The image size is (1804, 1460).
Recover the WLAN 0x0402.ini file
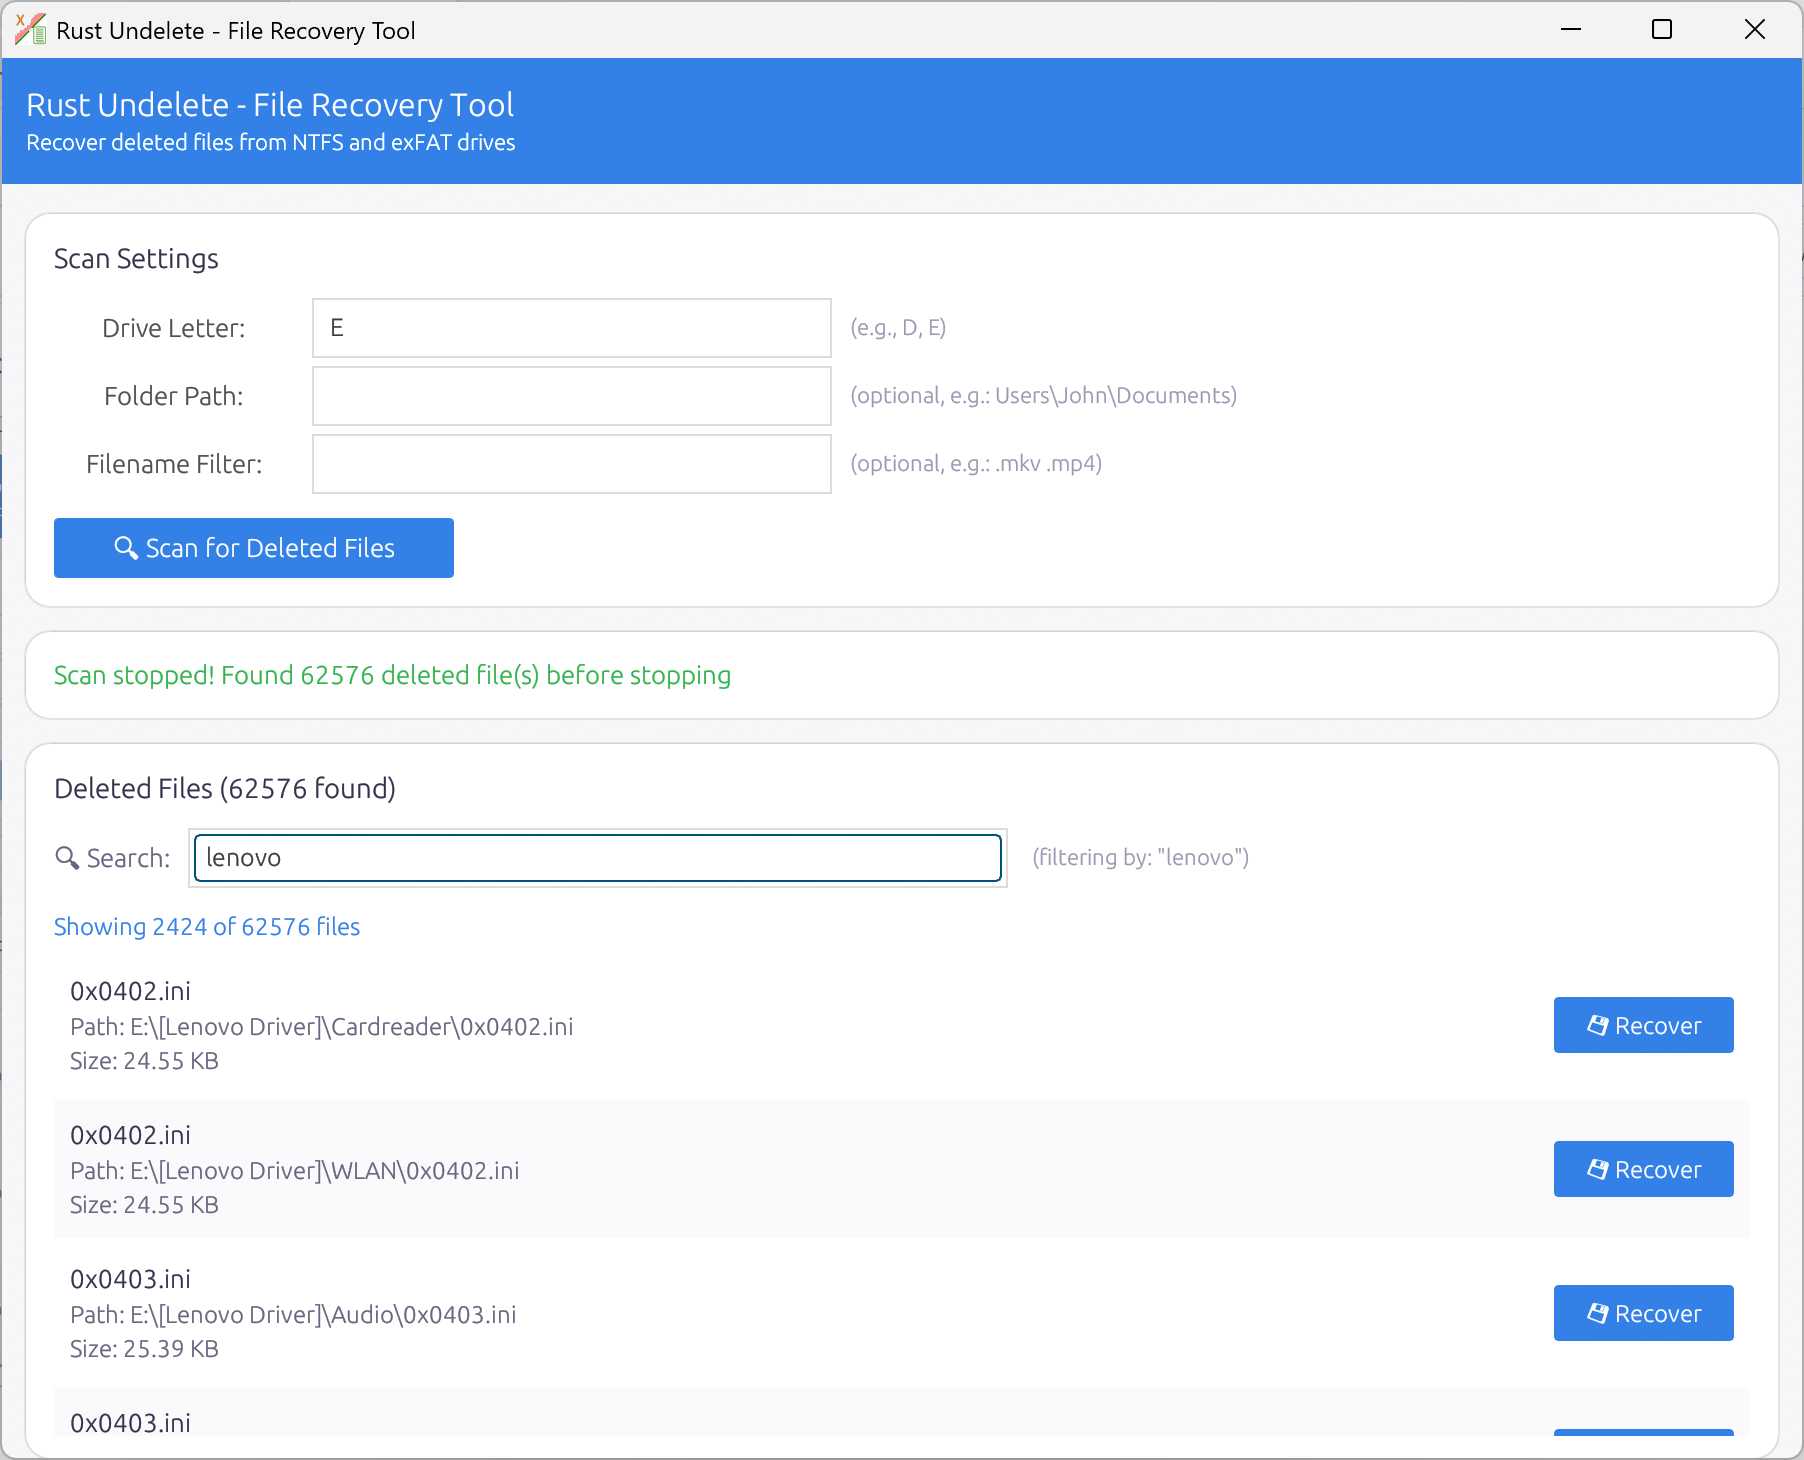pos(1643,1168)
